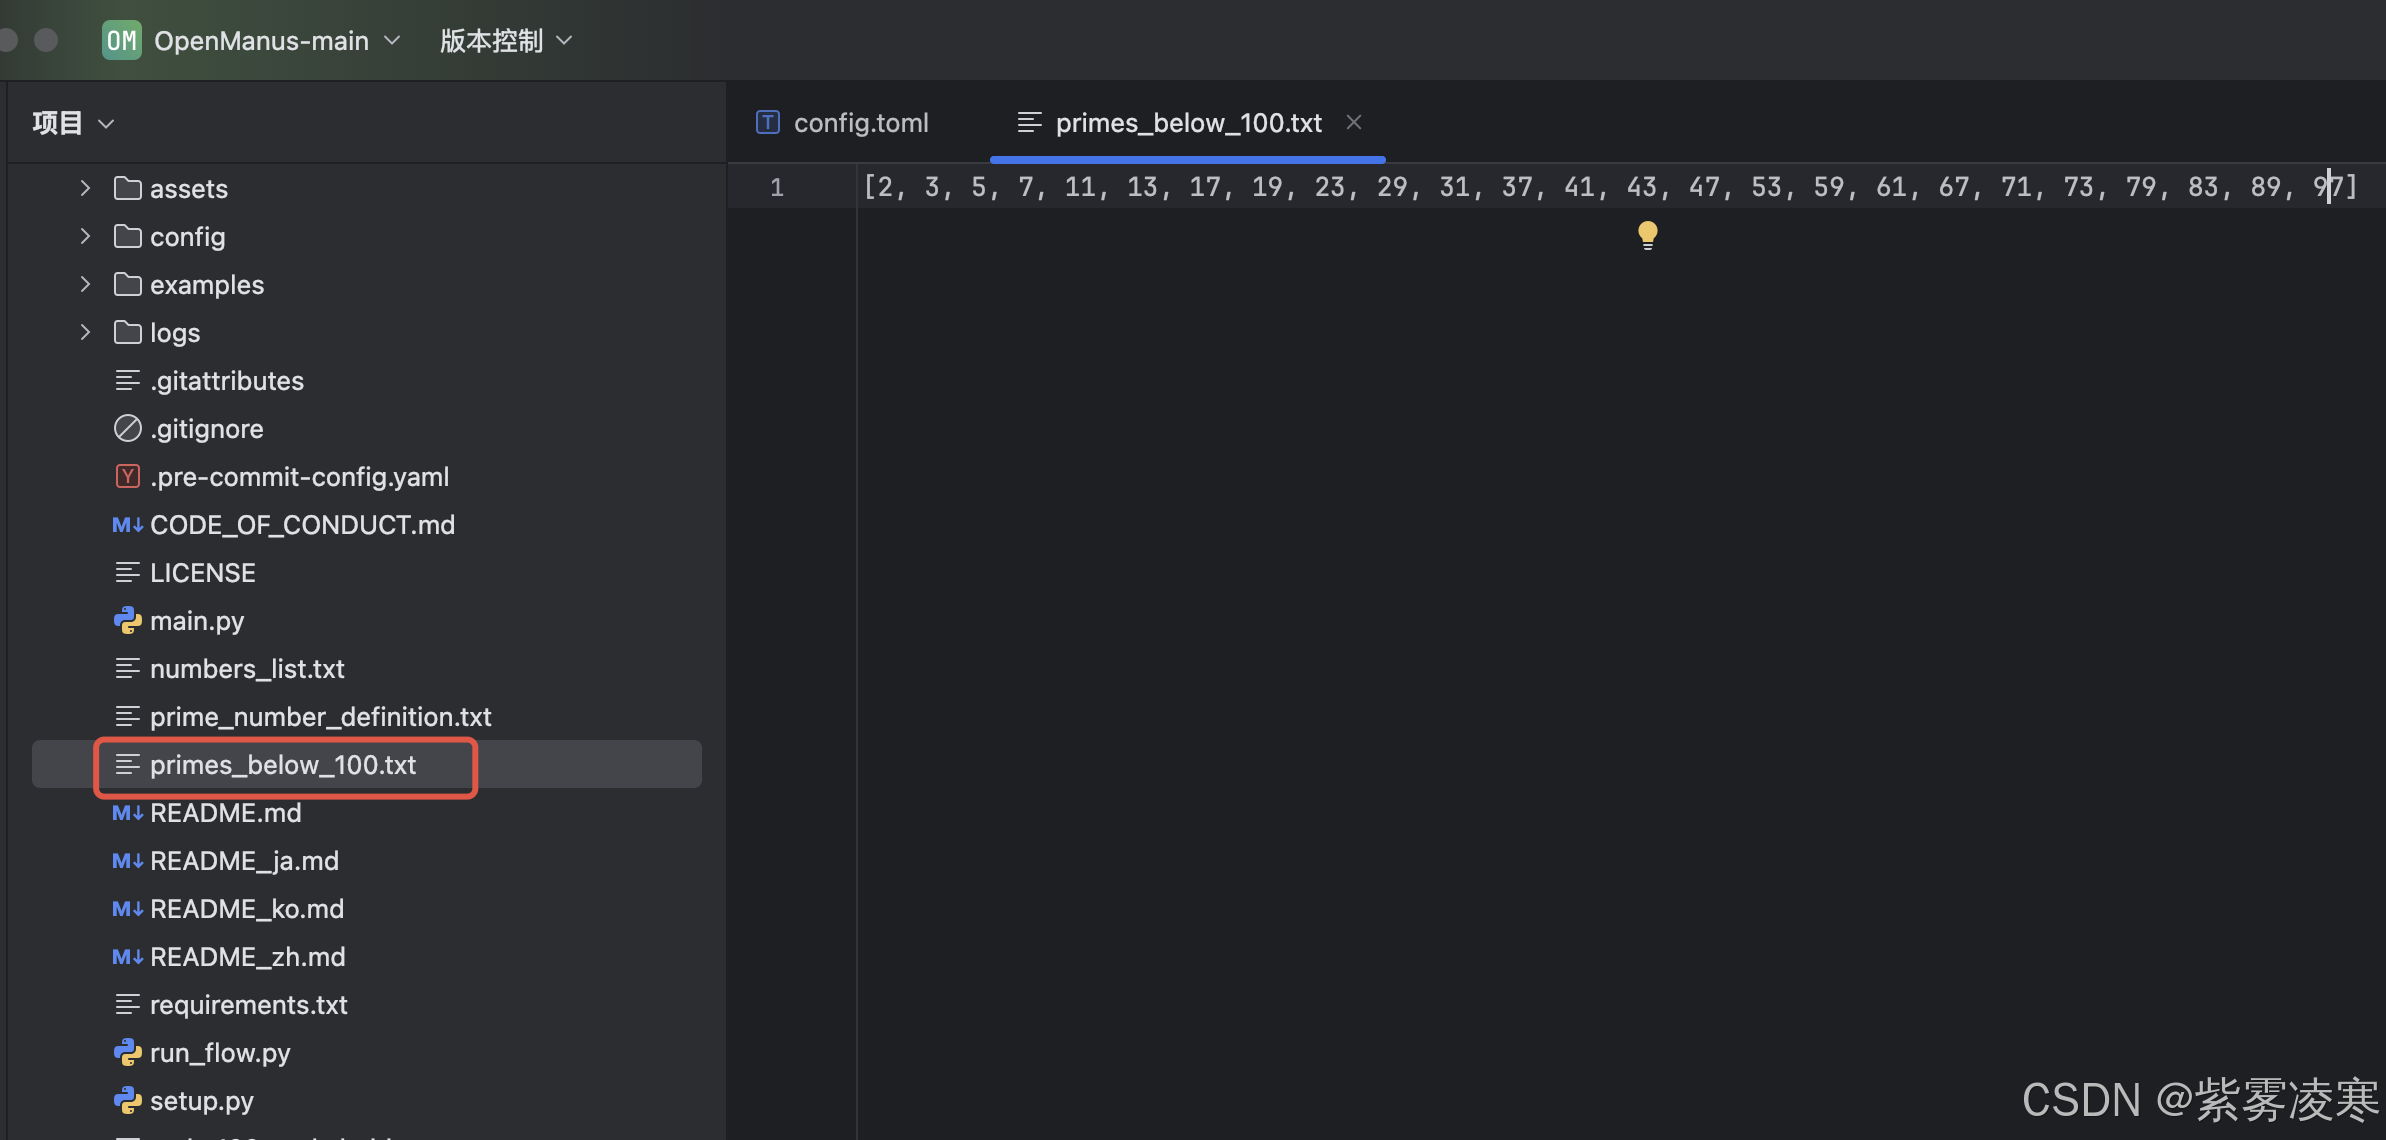Click the Markdown icon beside README.md
This screenshot has width=2386, height=1140.
click(x=127, y=813)
